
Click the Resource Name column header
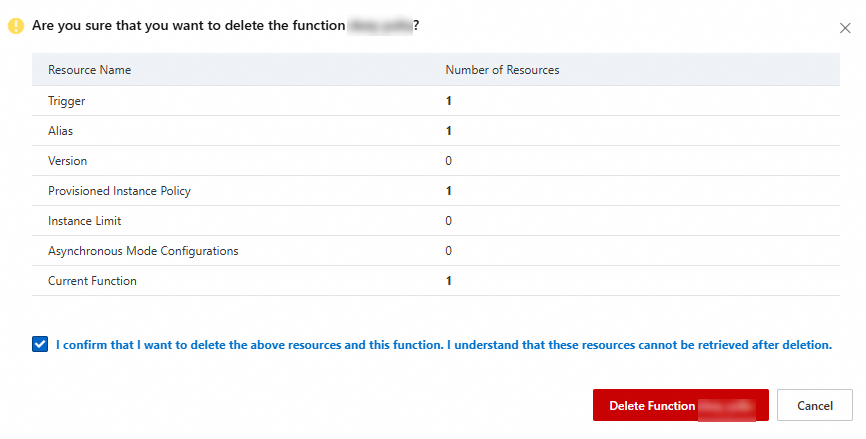coord(89,70)
